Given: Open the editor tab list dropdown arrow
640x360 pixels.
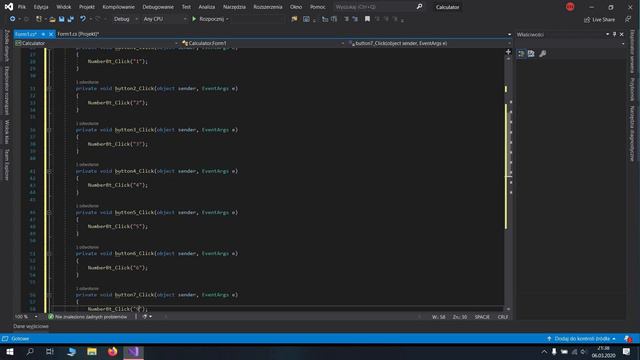Looking at the screenshot, I should click(x=509, y=34).
